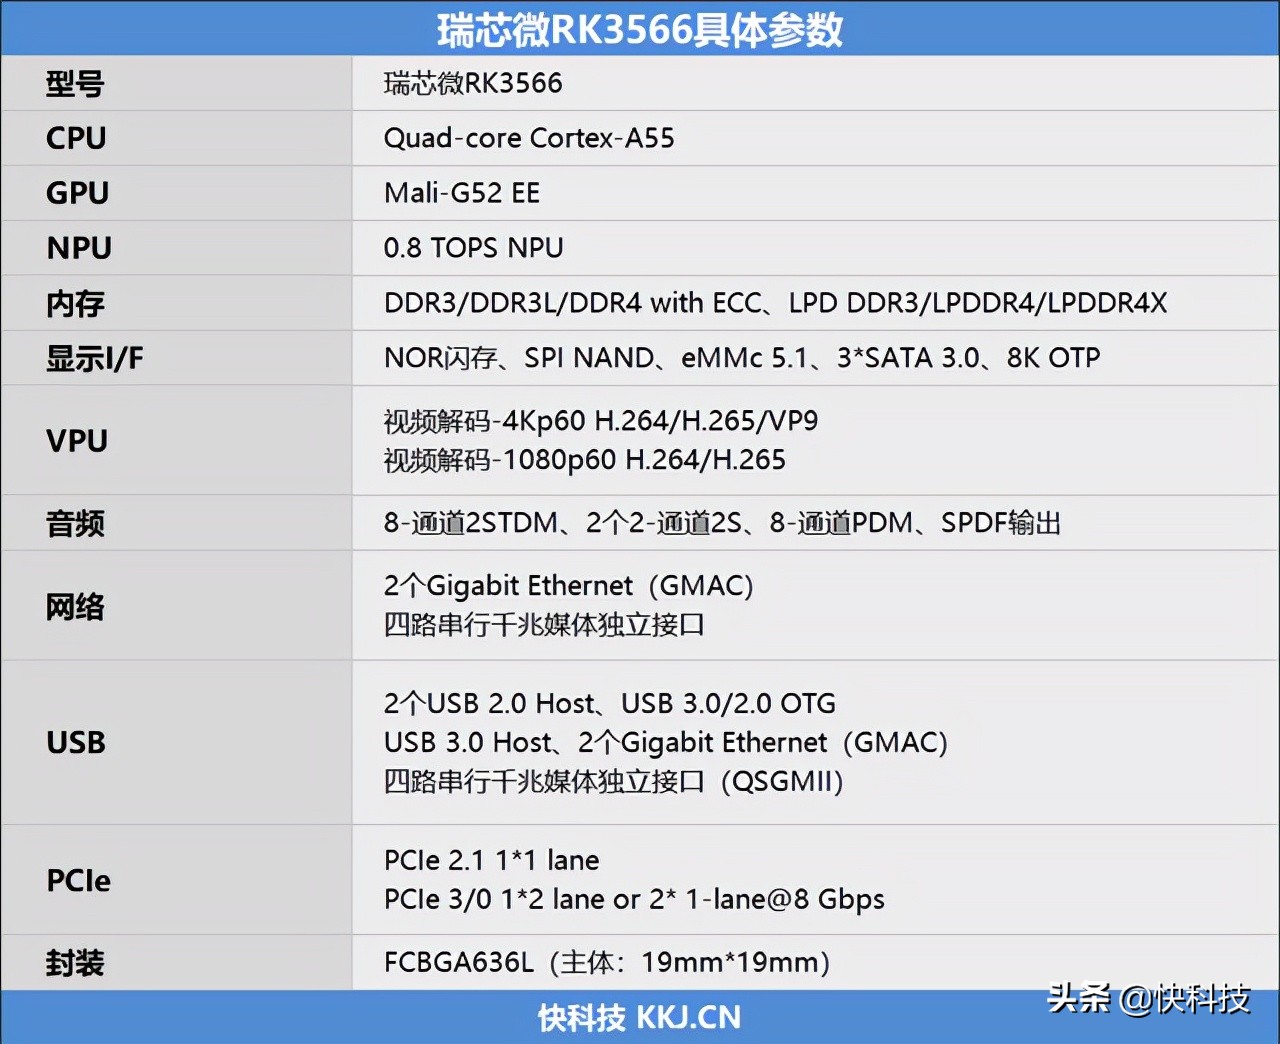Screen dimensions: 1280x1044
Task: Click the 瑞芯微RK3566具体参数 title bar
Action: pyautogui.click(x=640, y=29)
